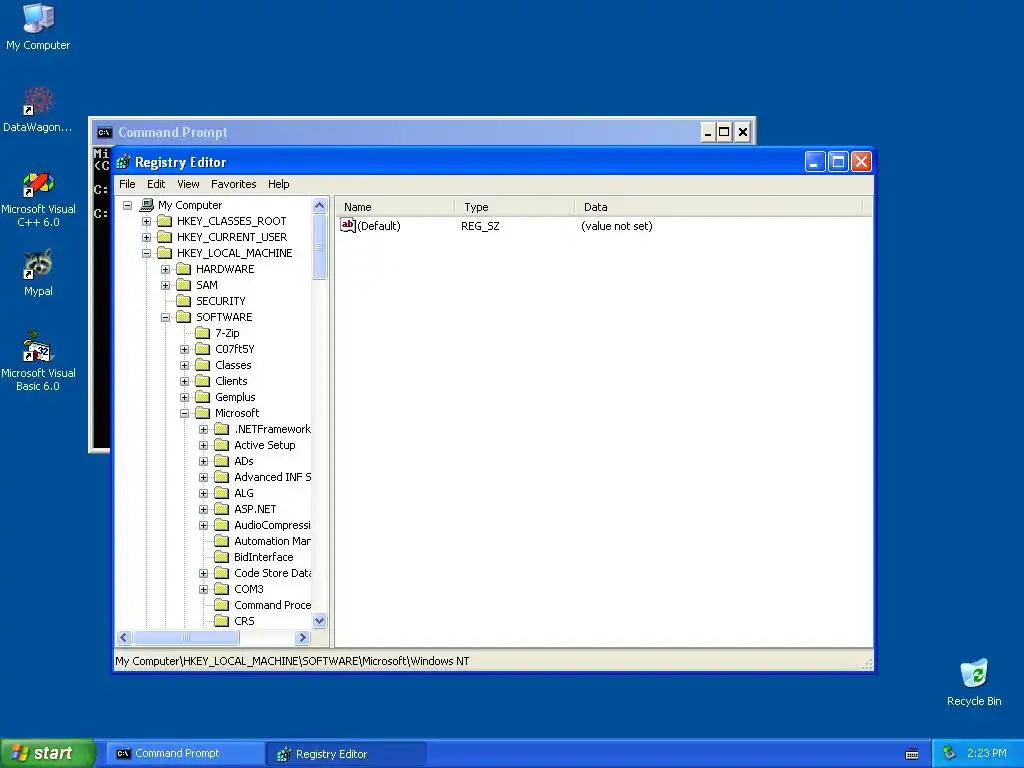Click Registry Editor taskbar button
Viewport: 1024px width, 768px height.
346,754
